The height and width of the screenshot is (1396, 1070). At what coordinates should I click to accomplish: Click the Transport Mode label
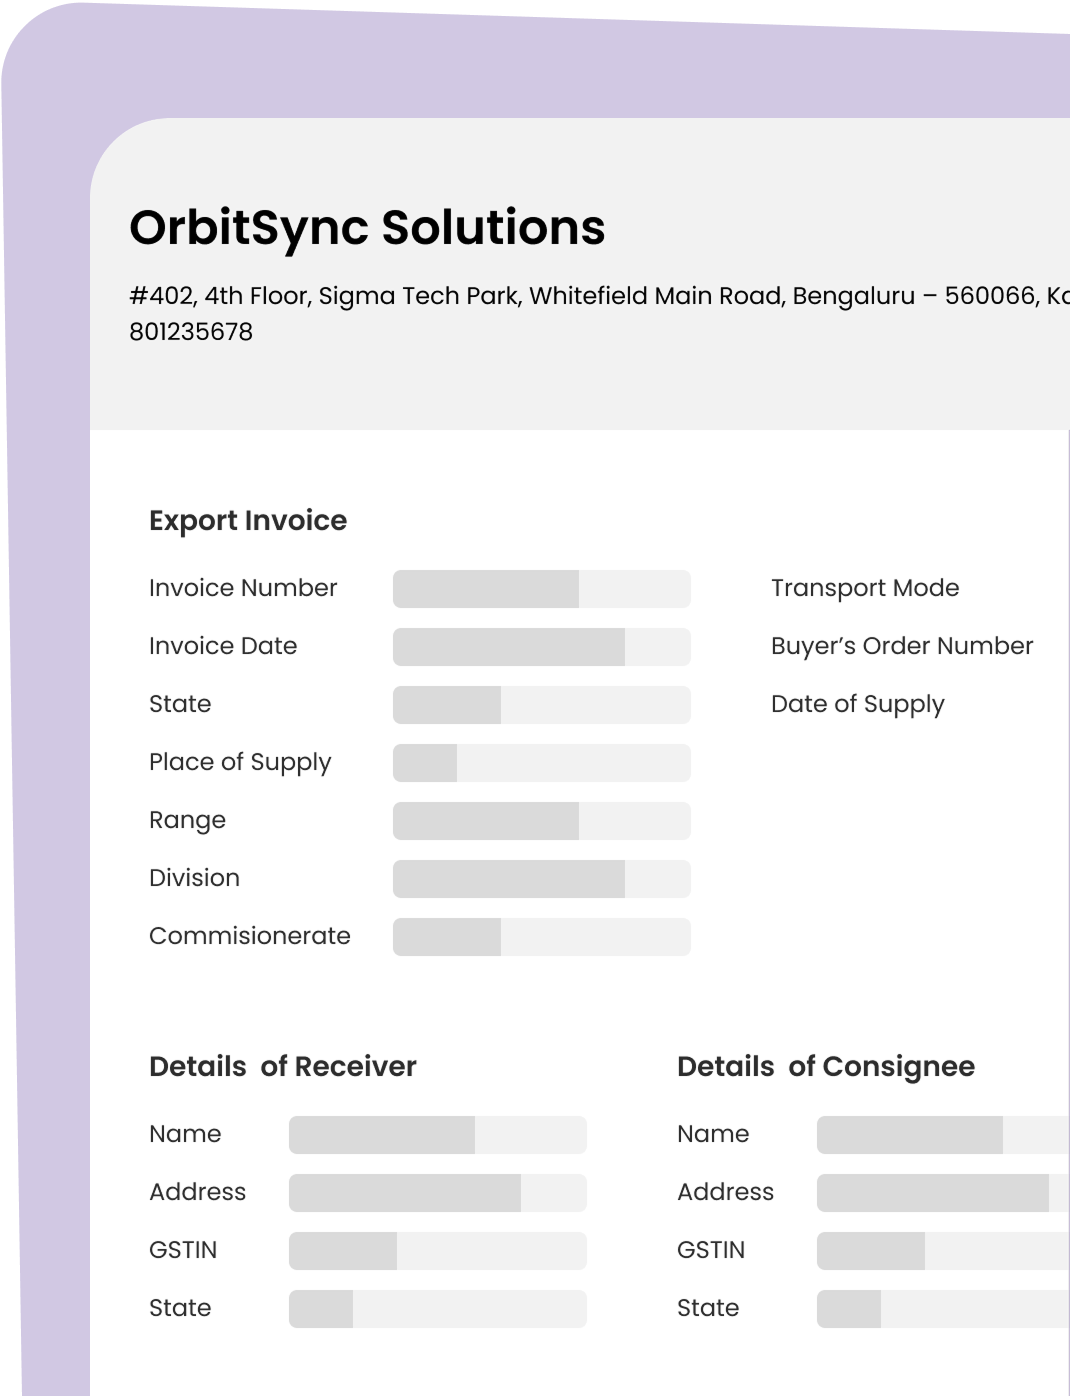tap(864, 588)
